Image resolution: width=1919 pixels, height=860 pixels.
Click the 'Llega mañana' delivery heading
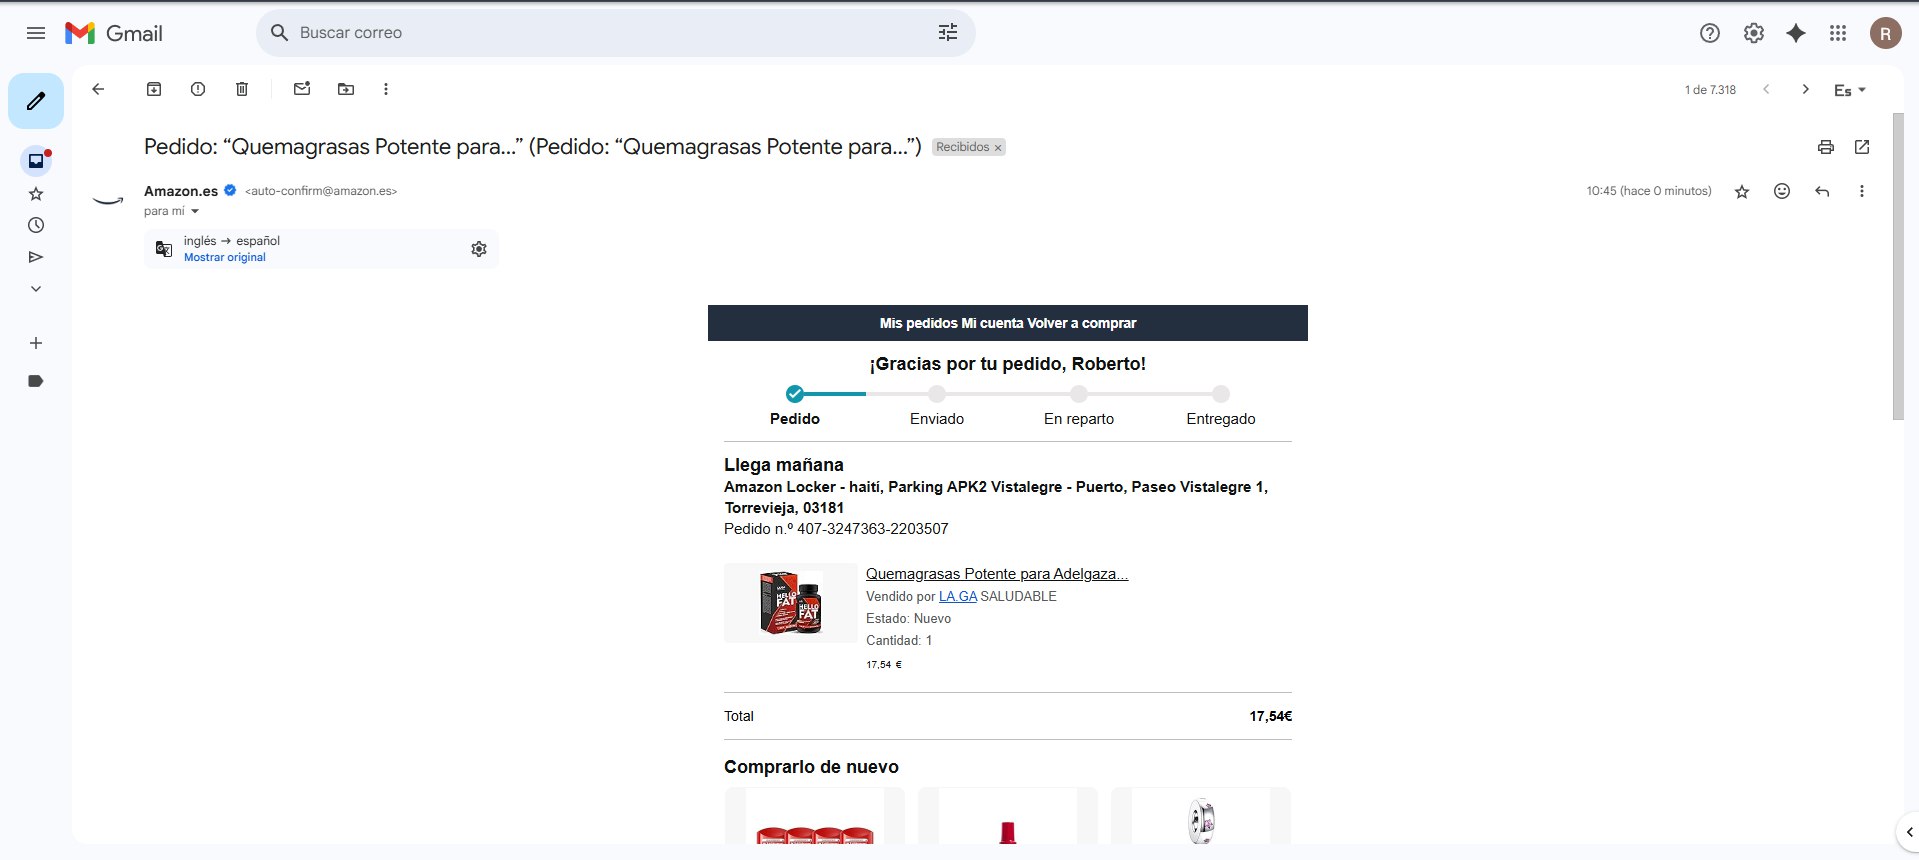[784, 465]
